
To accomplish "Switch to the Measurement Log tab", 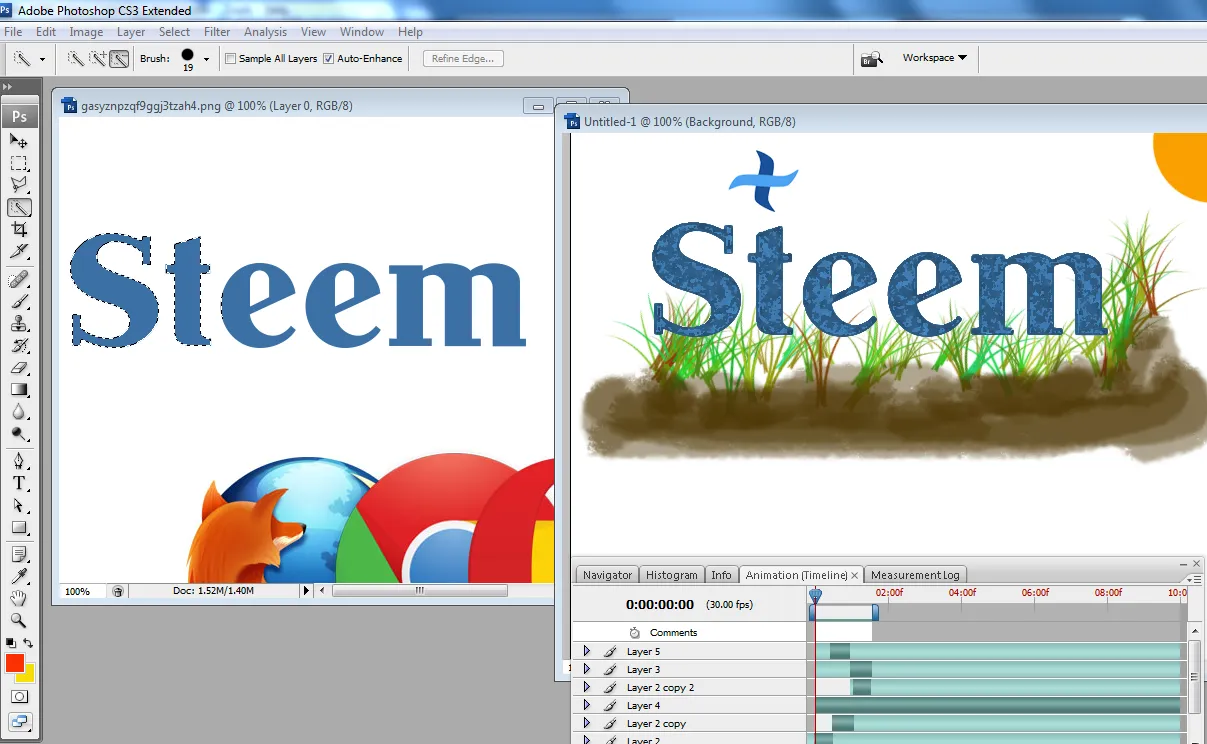I will (915, 575).
